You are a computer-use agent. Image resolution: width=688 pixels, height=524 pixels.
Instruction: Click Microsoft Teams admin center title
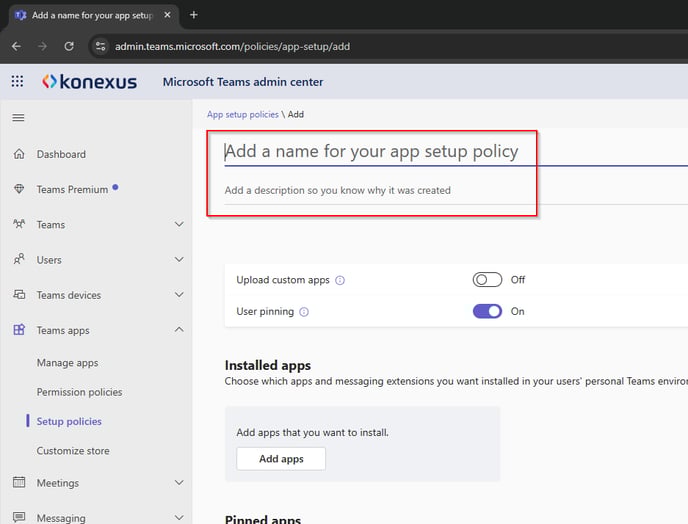[243, 82]
